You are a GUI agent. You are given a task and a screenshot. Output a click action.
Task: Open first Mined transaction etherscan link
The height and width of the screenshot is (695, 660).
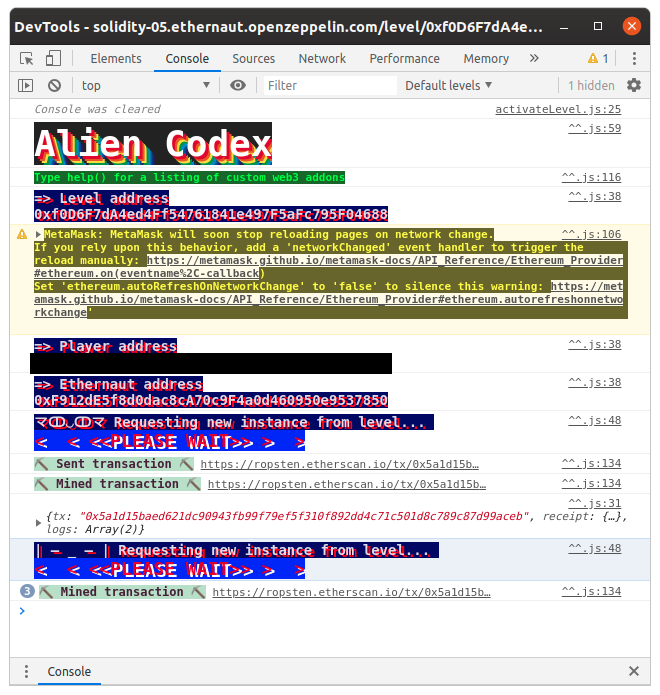point(347,484)
